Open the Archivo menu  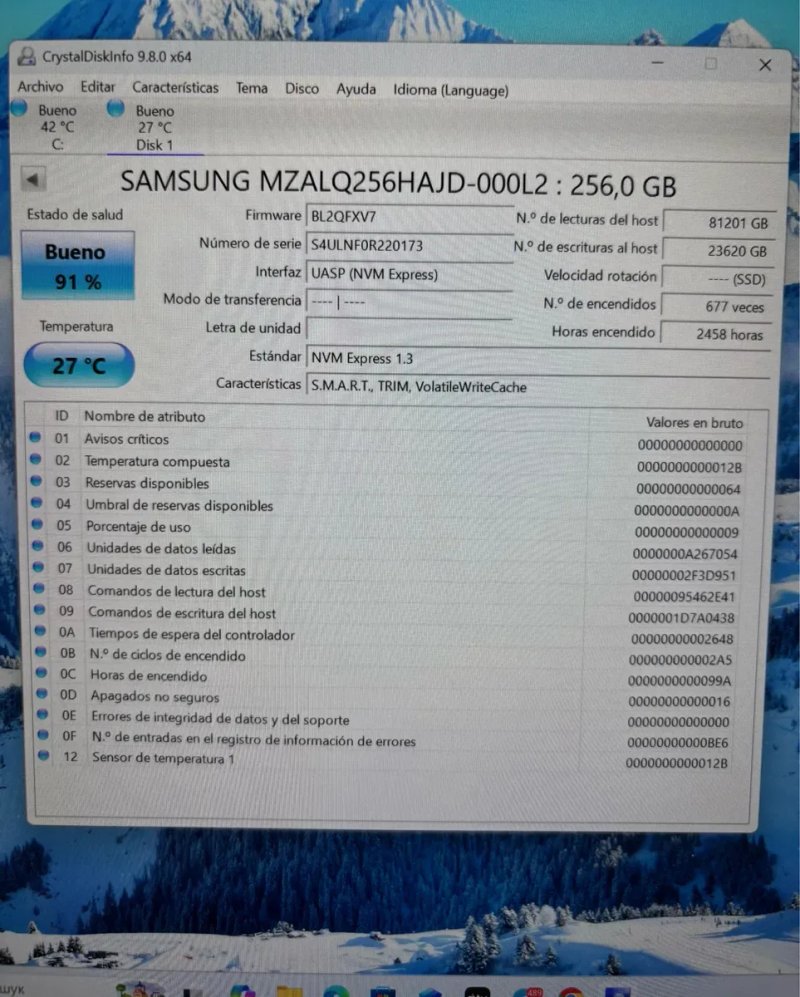[x=40, y=86]
